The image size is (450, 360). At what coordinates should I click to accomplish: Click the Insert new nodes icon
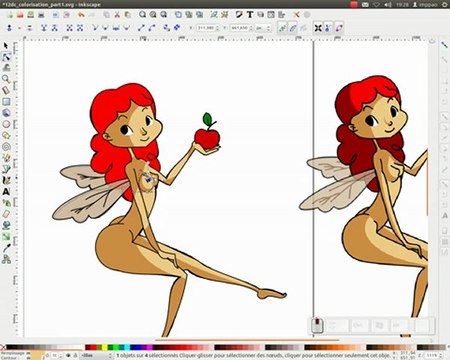[10, 28]
